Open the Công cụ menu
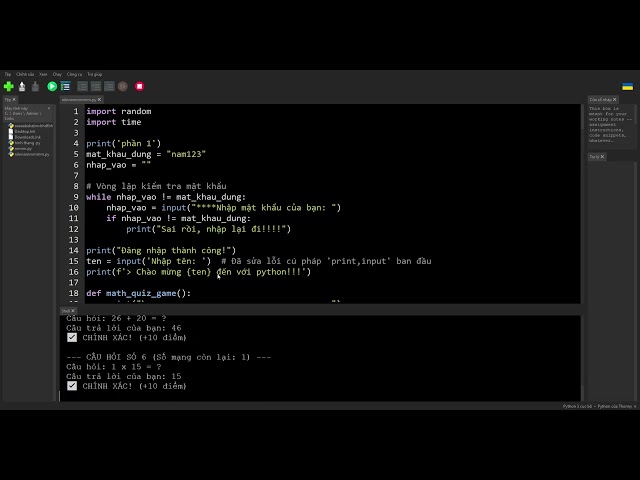Viewport: 640px width, 480px height. [74, 74]
